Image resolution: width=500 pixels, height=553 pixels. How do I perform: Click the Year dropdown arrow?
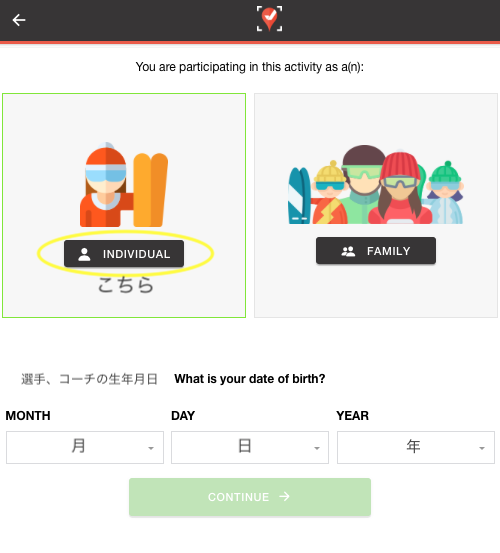tap(482, 448)
